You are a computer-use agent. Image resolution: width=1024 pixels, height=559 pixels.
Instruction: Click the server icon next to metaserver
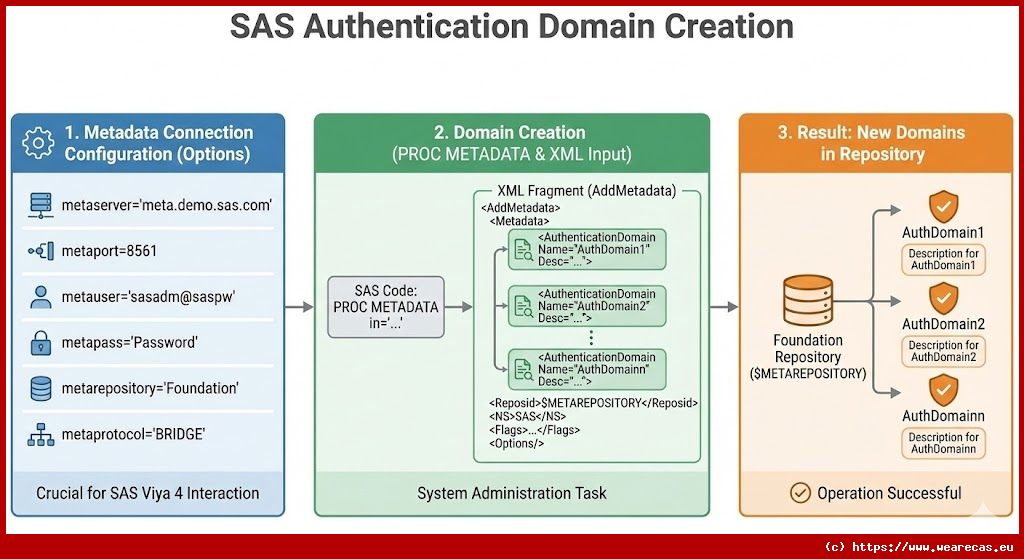coord(40,206)
